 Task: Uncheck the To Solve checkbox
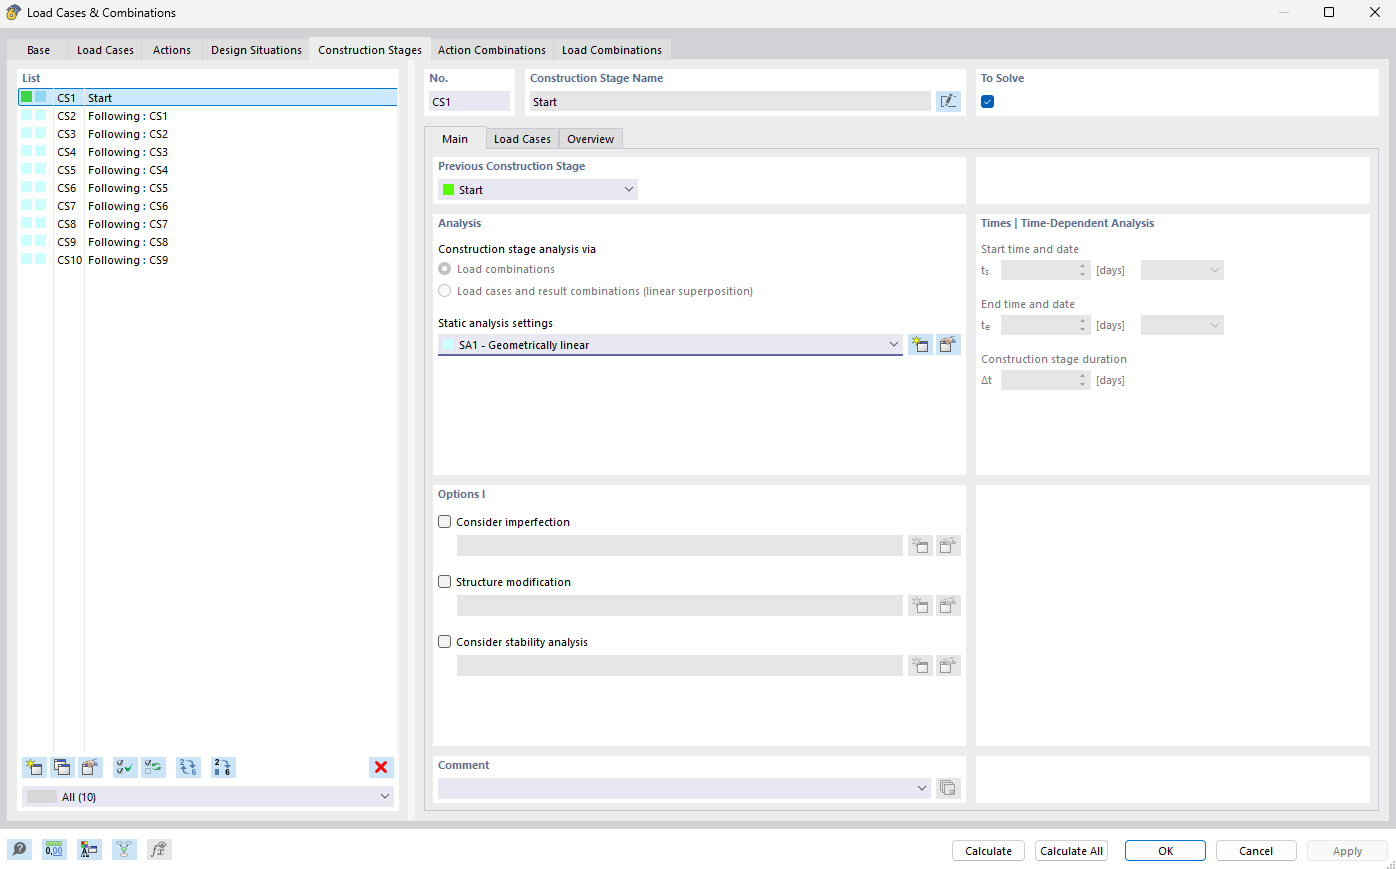coord(987,101)
